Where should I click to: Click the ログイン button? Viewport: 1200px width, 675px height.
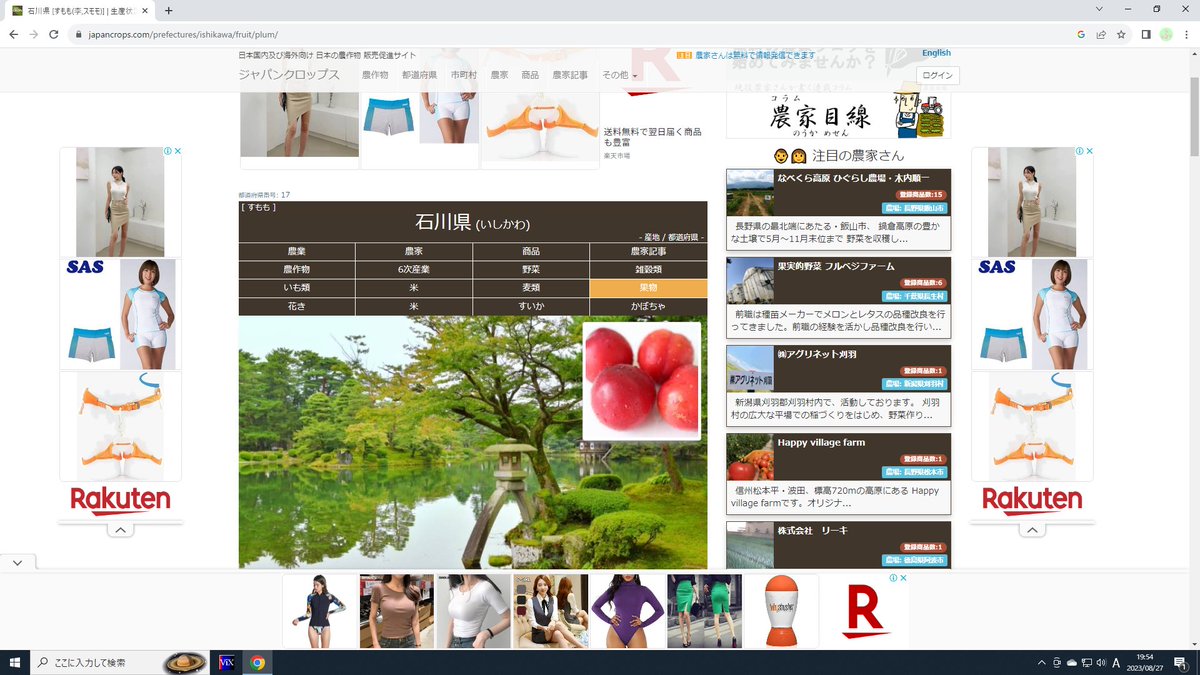point(938,75)
